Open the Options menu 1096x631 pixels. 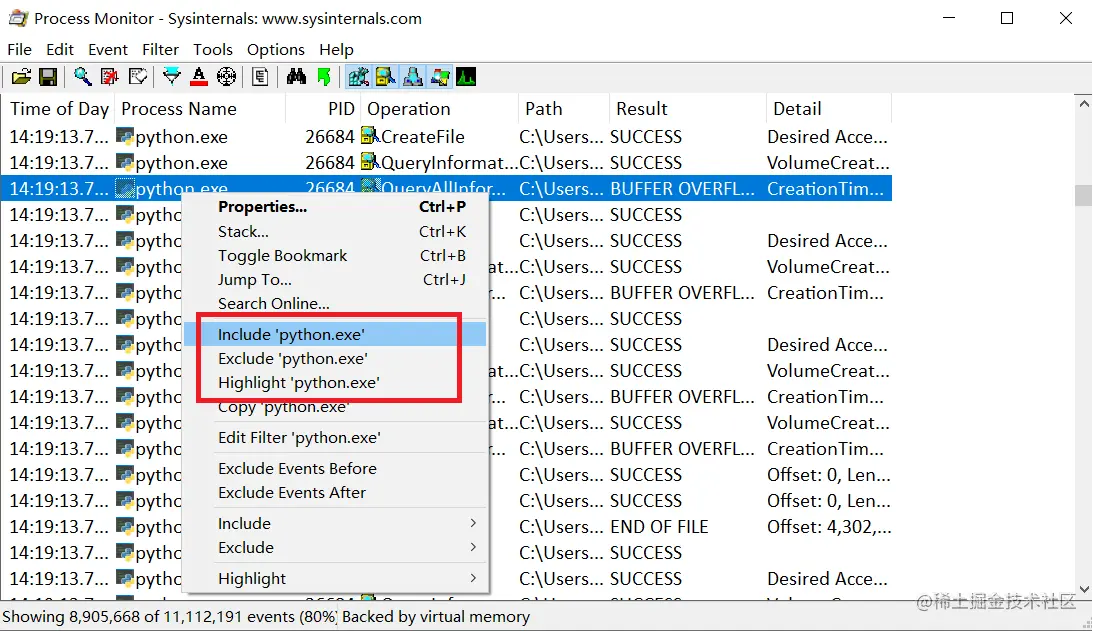tap(276, 50)
